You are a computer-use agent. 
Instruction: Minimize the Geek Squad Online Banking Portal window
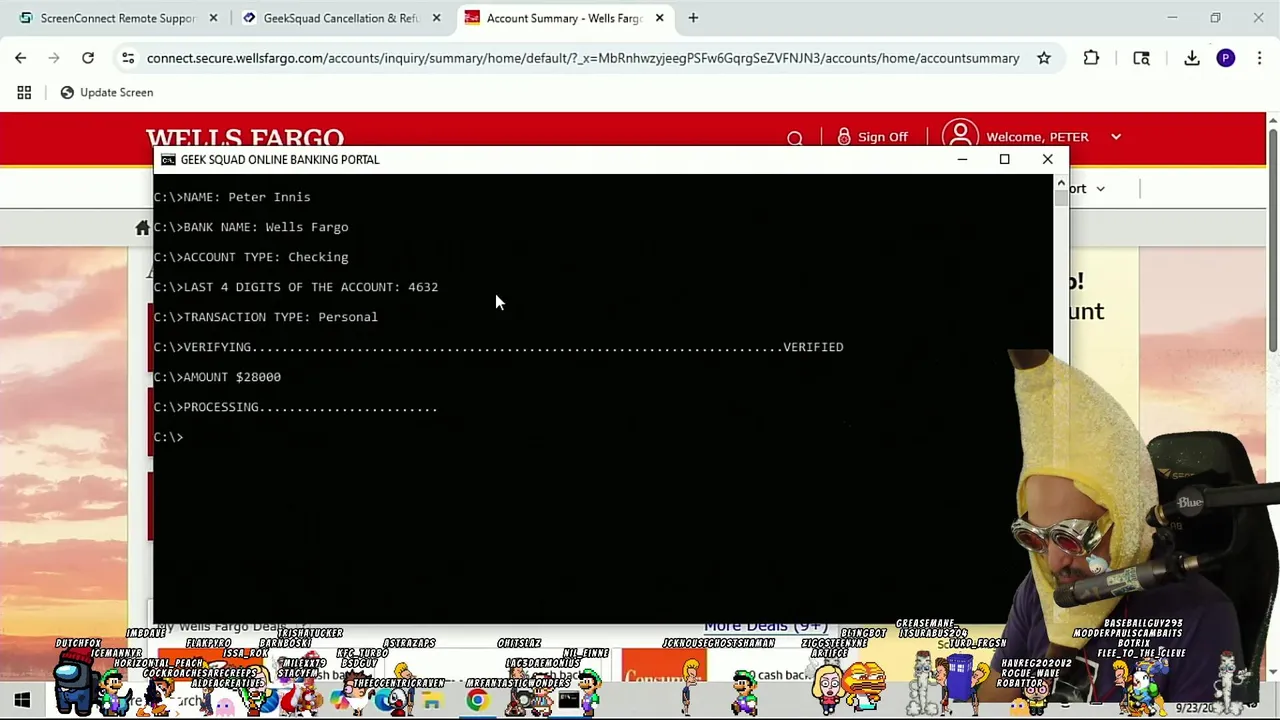click(962, 159)
